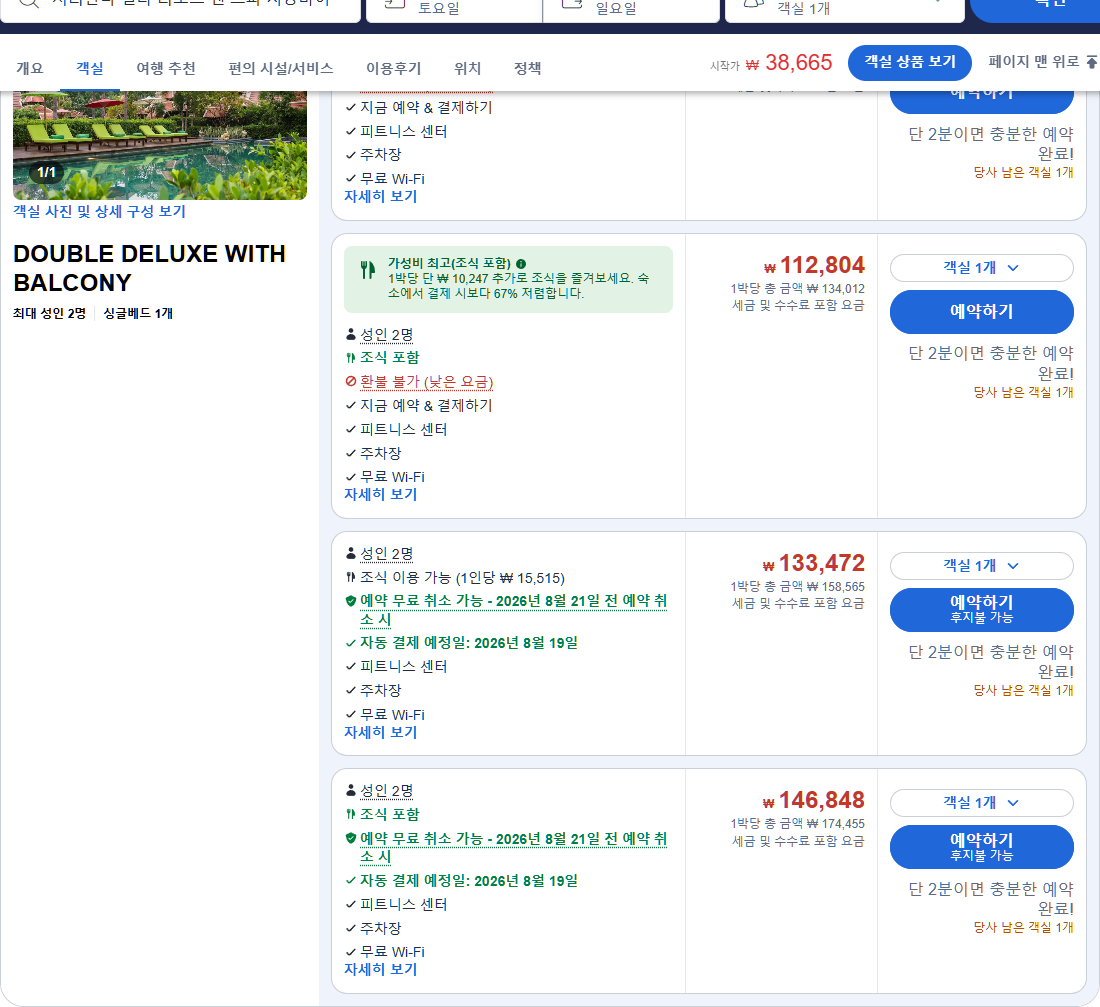Click fork icon beside 조식 이용 가능
This screenshot has height=1007, width=1100.
click(351, 577)
